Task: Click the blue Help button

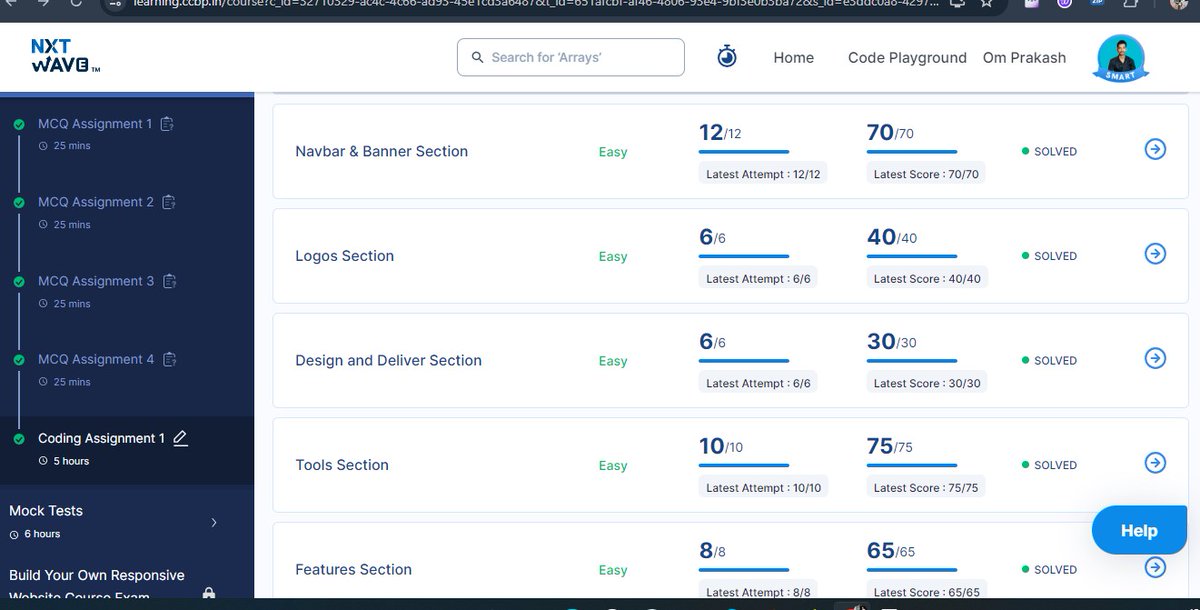Action: coord(1139,530)
